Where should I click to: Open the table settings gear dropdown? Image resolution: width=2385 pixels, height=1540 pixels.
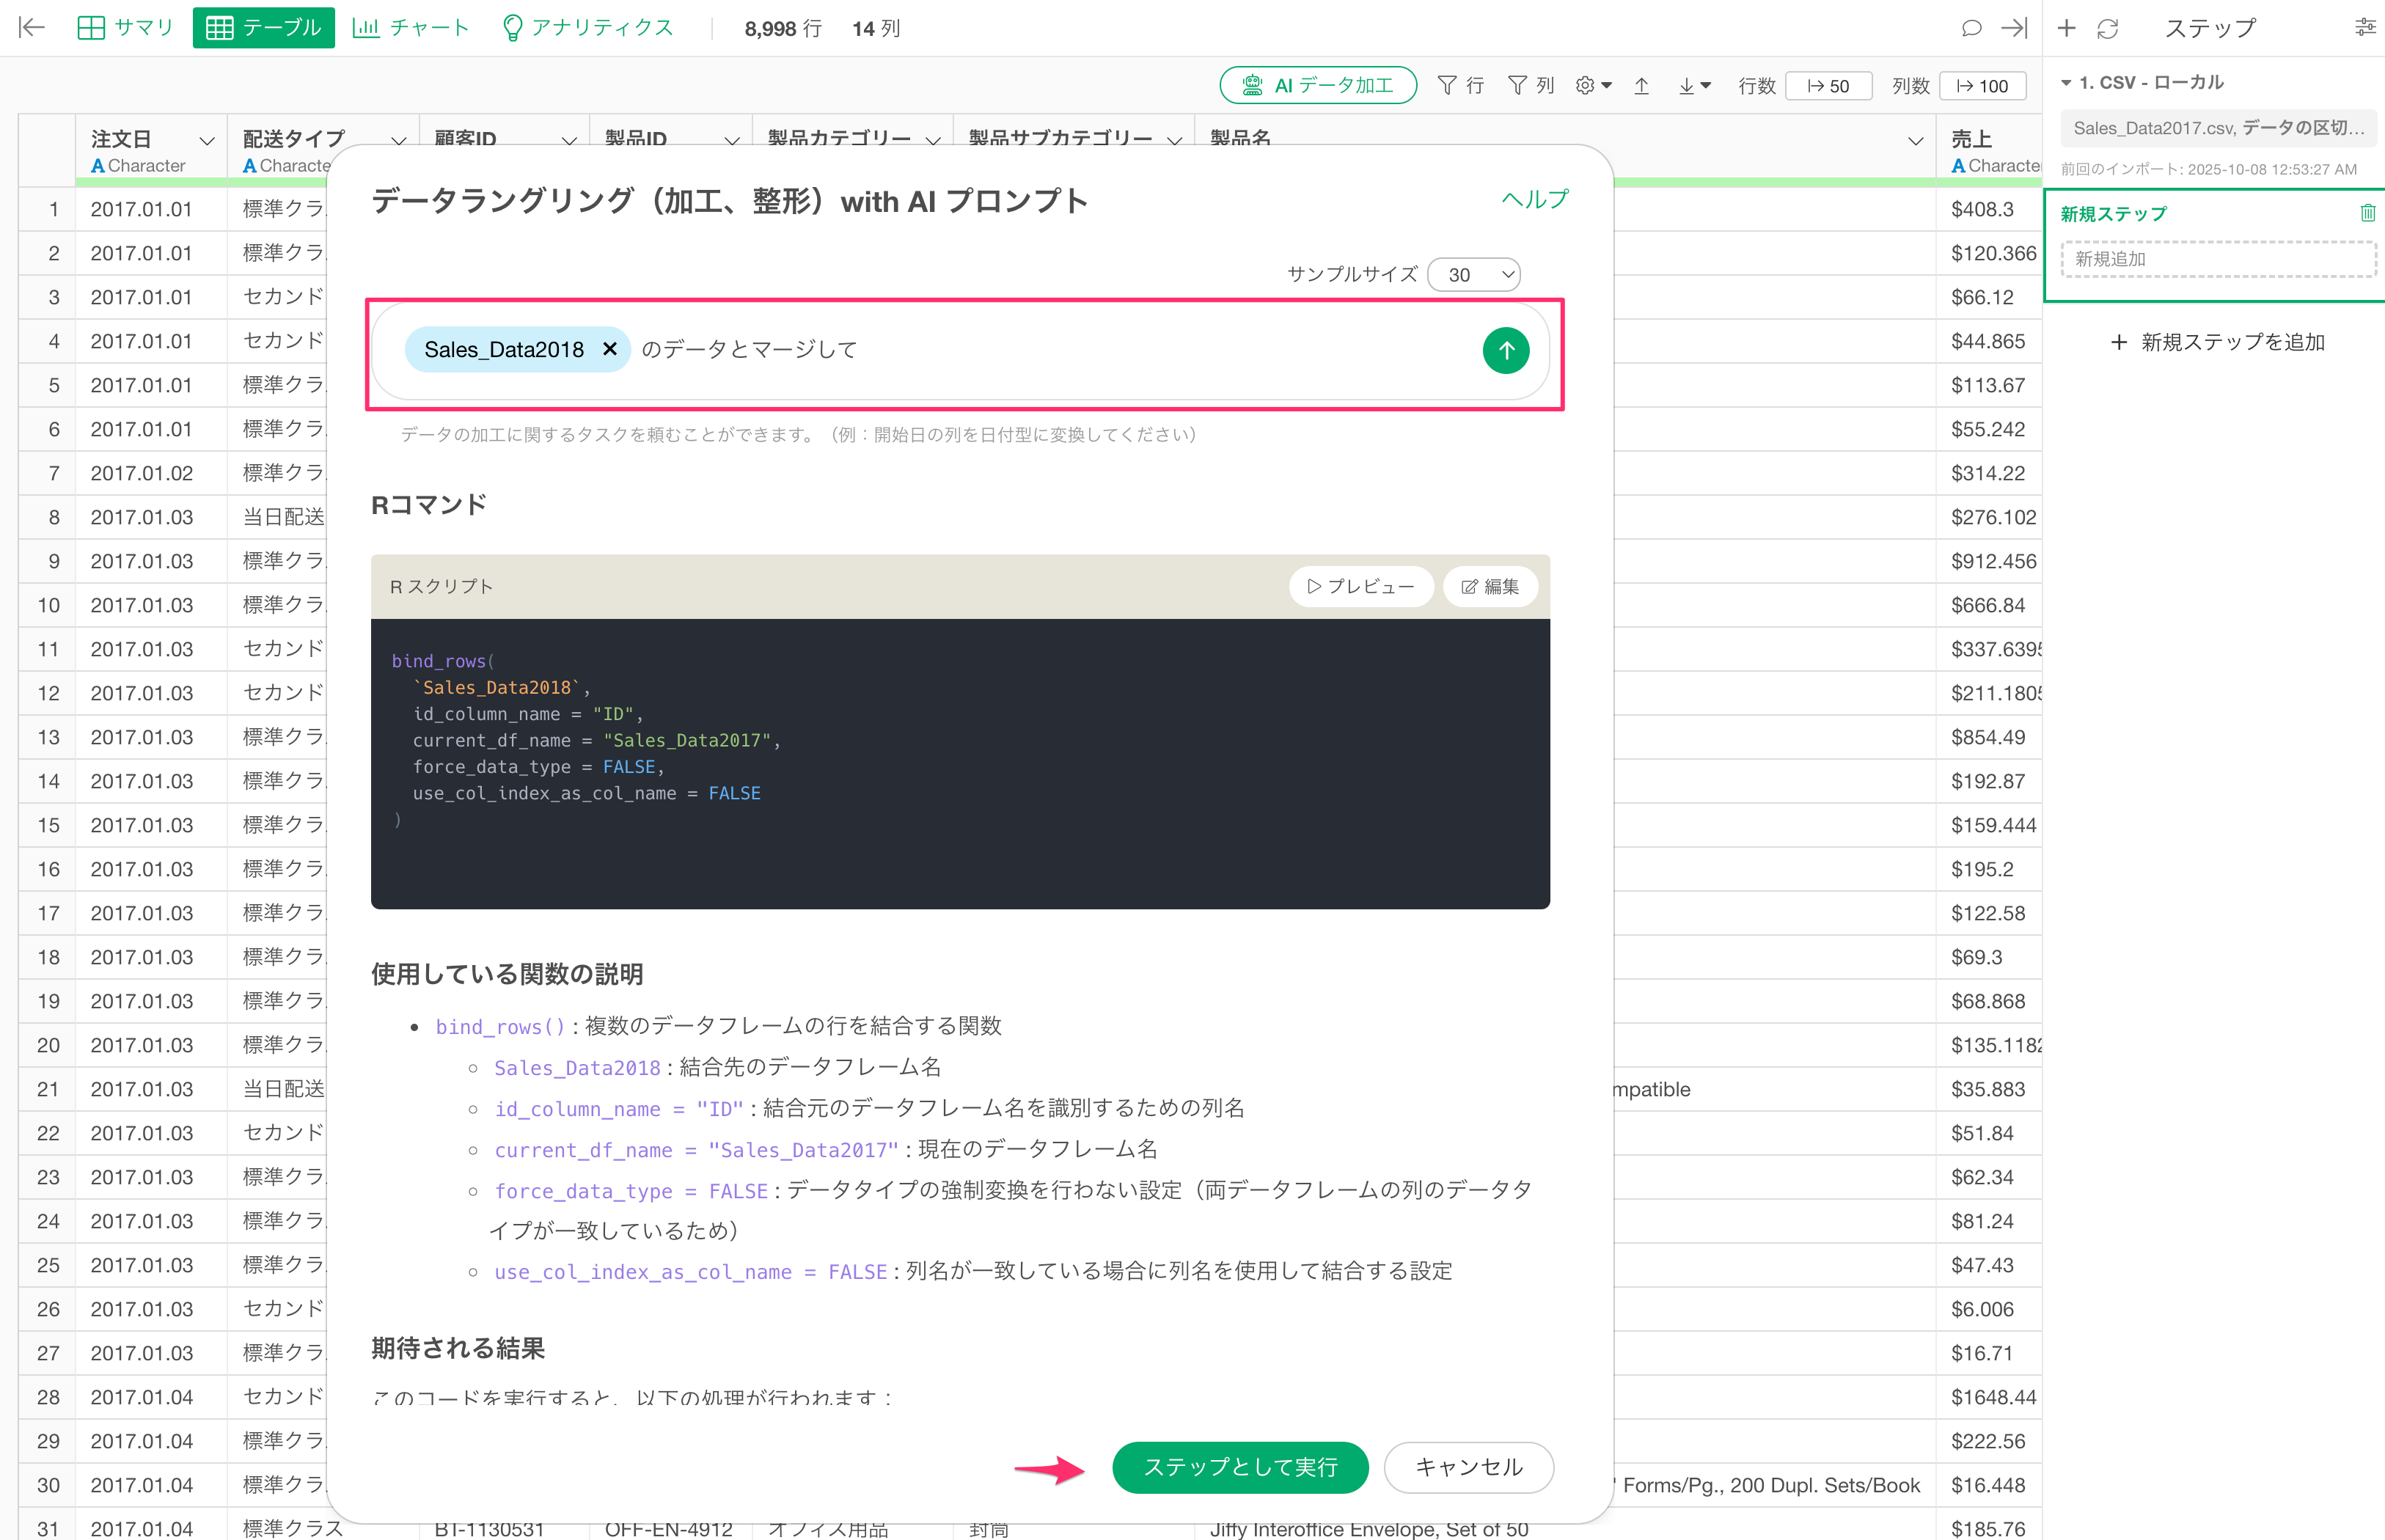click(1593, 86)
